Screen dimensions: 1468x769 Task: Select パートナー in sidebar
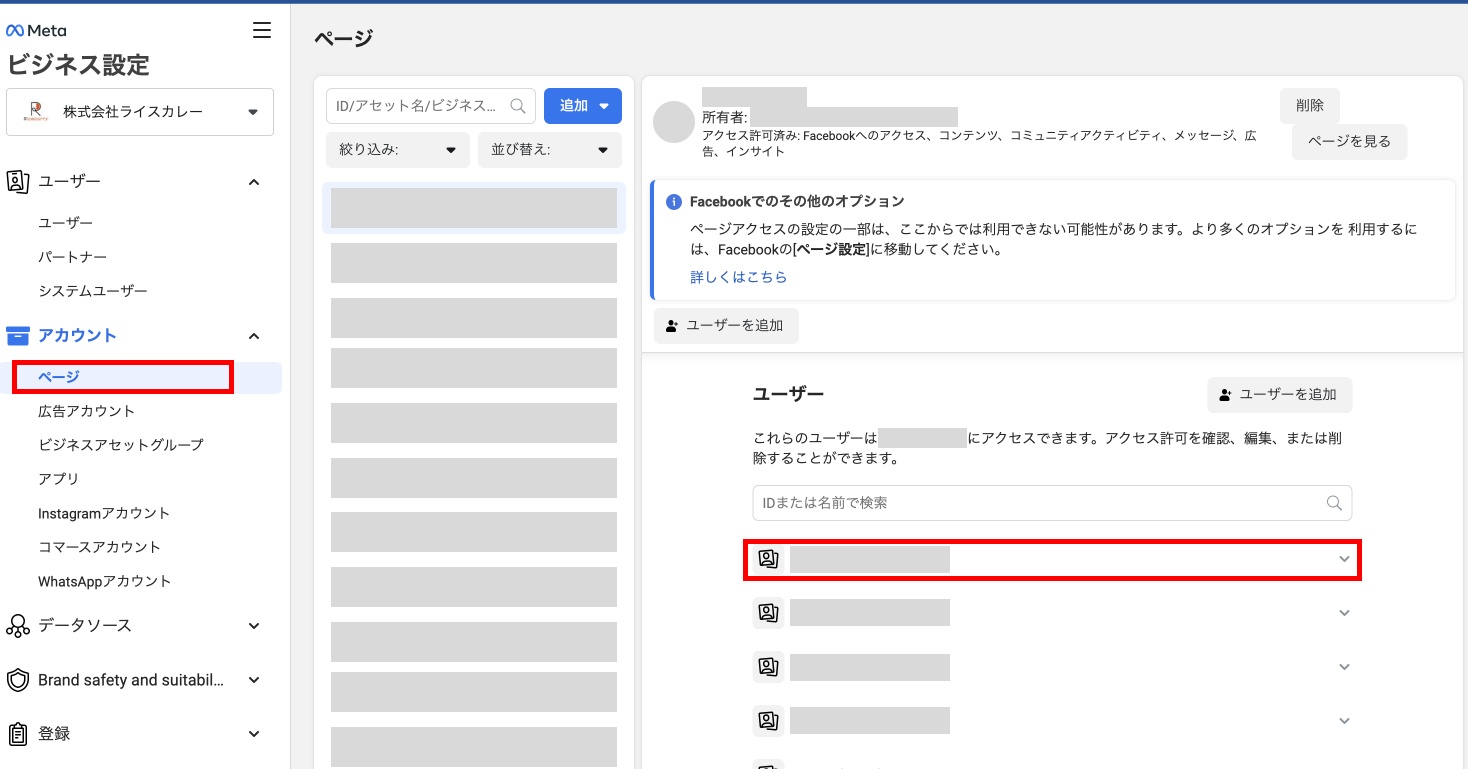[72, 257]
